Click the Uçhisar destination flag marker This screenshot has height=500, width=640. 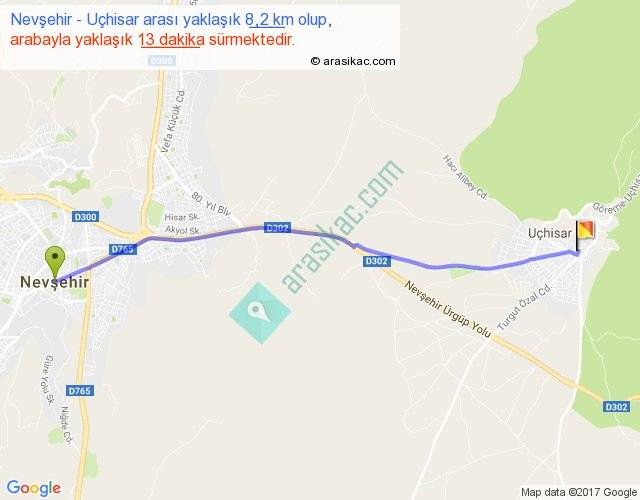(x=585, y=236)
